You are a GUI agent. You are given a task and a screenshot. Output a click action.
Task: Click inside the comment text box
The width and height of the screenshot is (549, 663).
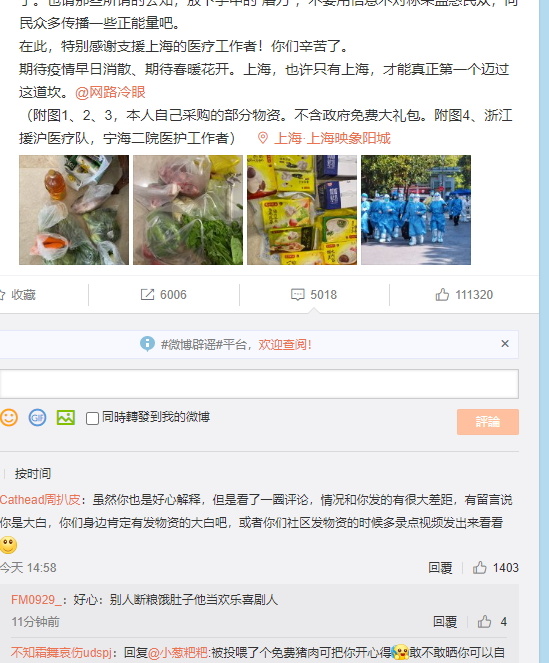point(259,384)
